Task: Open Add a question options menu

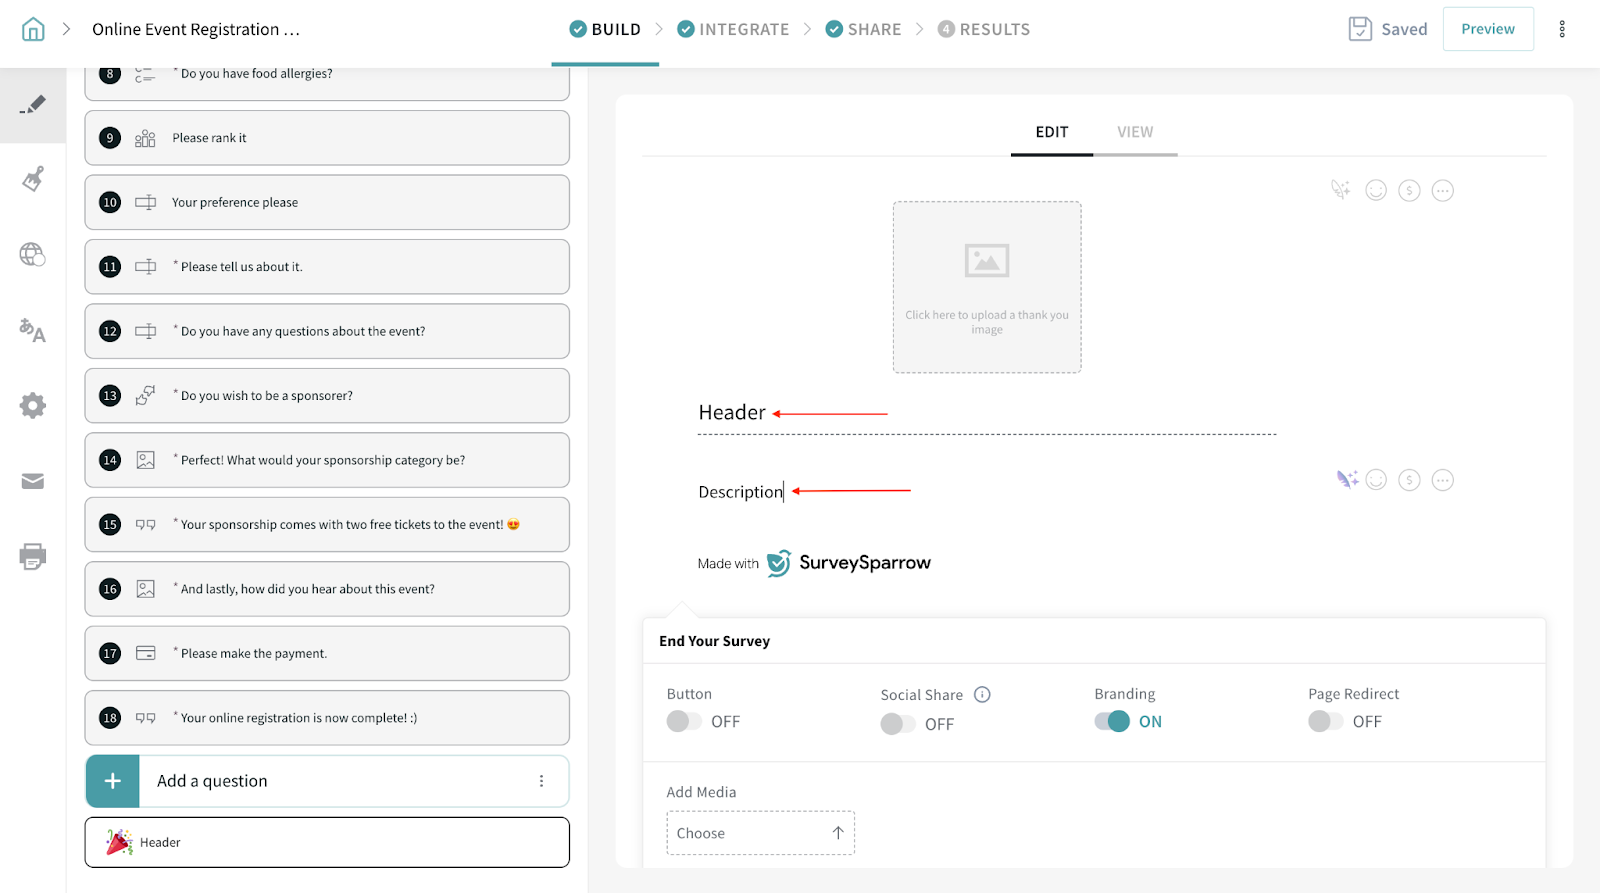Action: click(541, 781)
